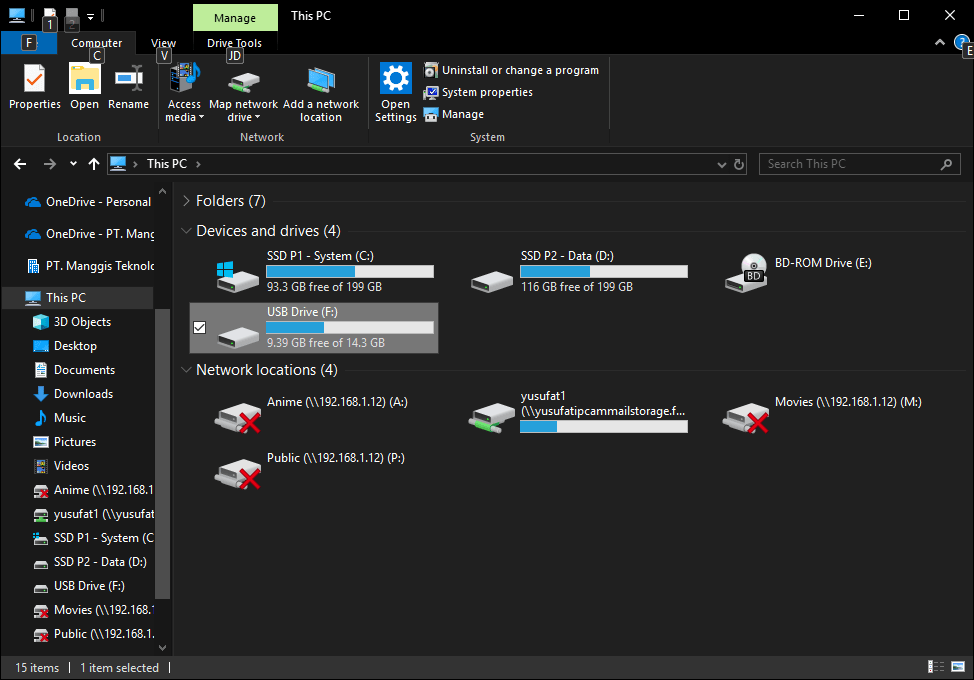Screen dimensions: 974x680
Task: Collapse the Devices and drives group
Action: [x=186, y=230]
